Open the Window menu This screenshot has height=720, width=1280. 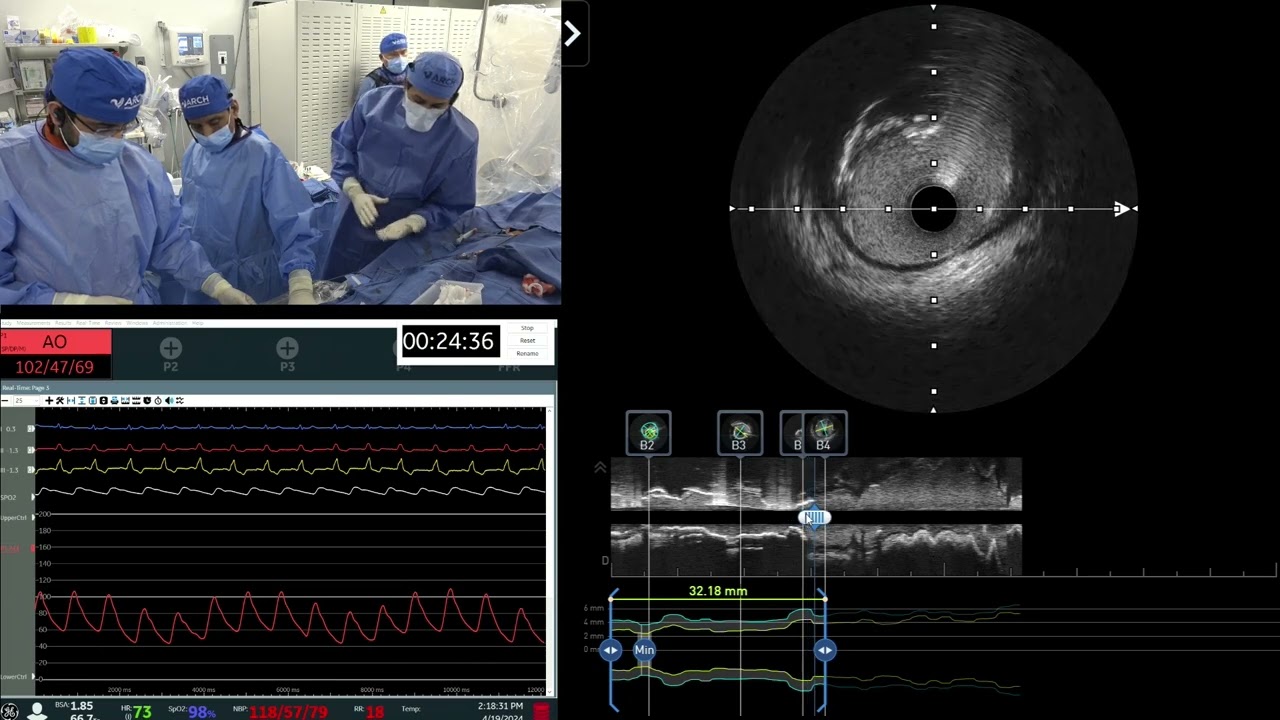coord(137,323)
